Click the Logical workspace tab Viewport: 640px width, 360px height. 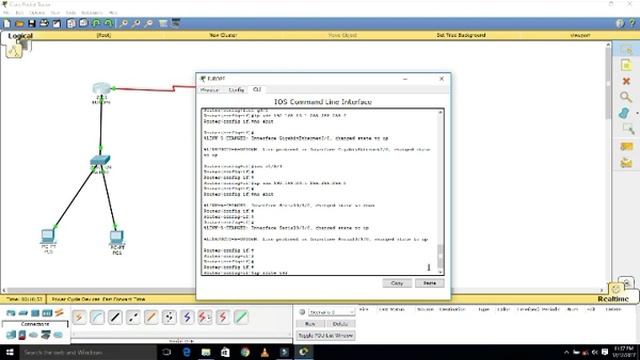20,36
